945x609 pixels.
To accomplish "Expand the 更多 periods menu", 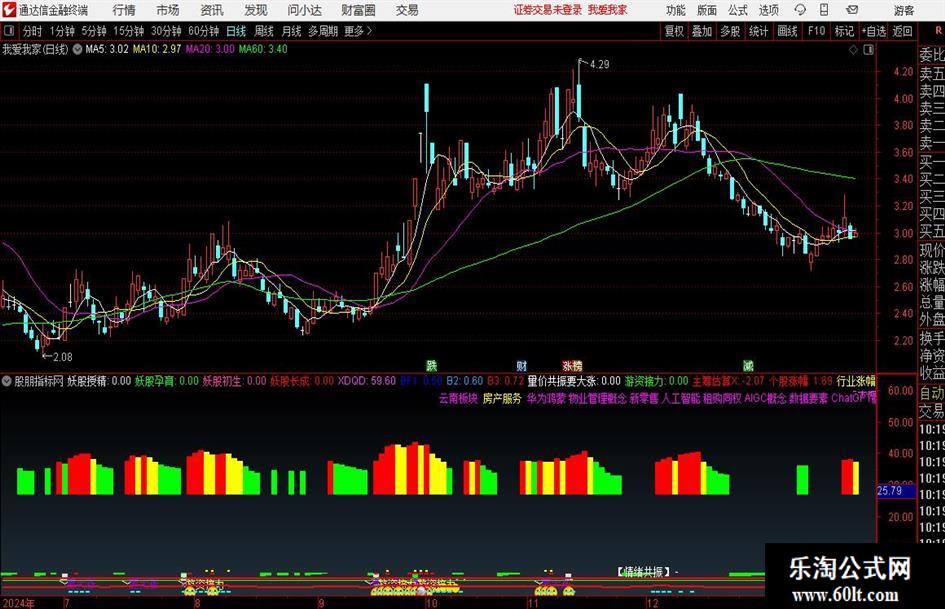I will (358, 31).
